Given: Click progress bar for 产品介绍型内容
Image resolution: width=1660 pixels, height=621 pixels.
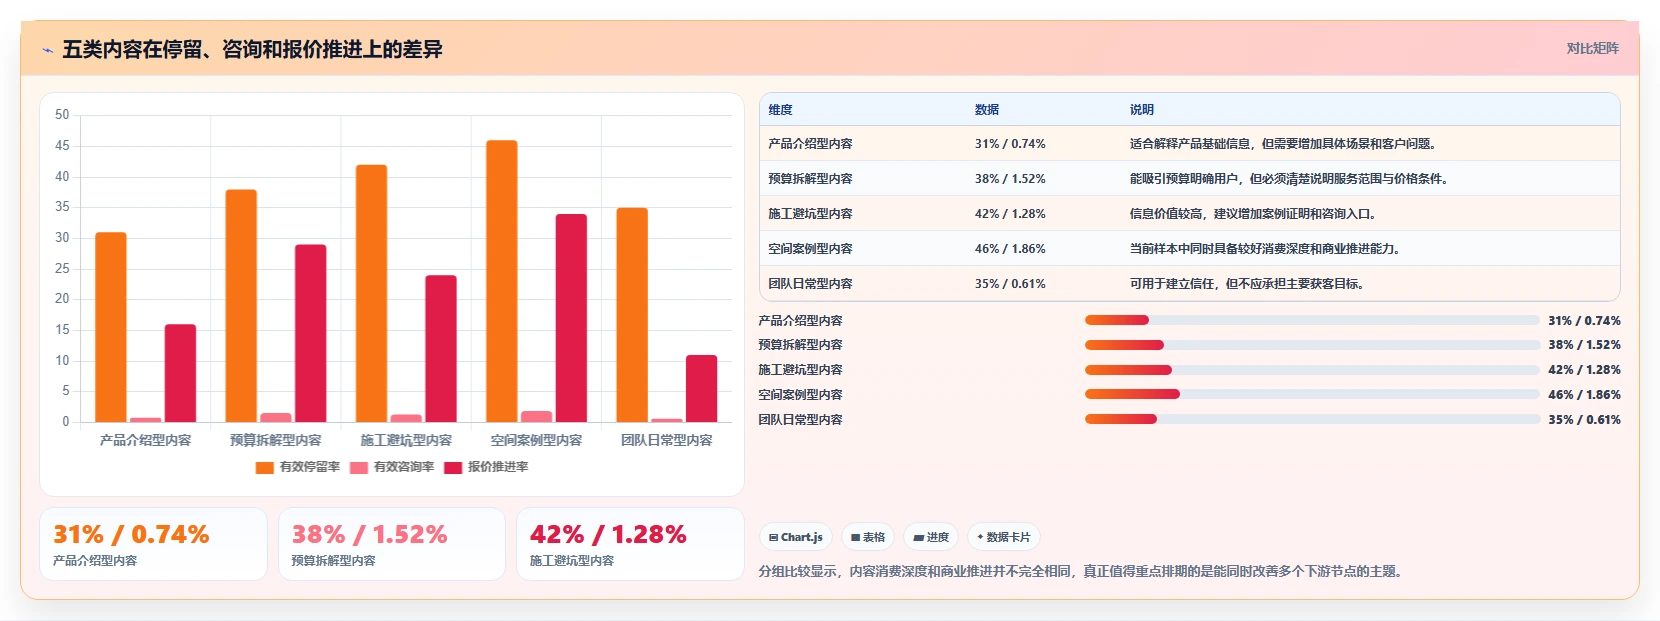Looking at the screenshot, I should (x=1312, y=320).
